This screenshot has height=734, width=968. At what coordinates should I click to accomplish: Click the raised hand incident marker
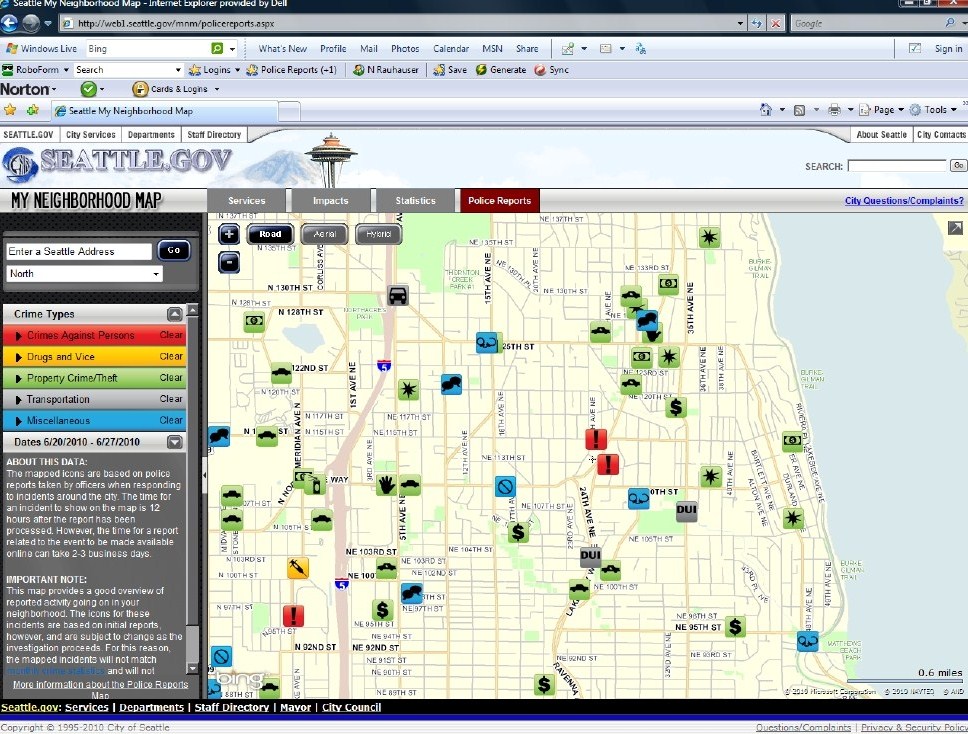(387, 485)
